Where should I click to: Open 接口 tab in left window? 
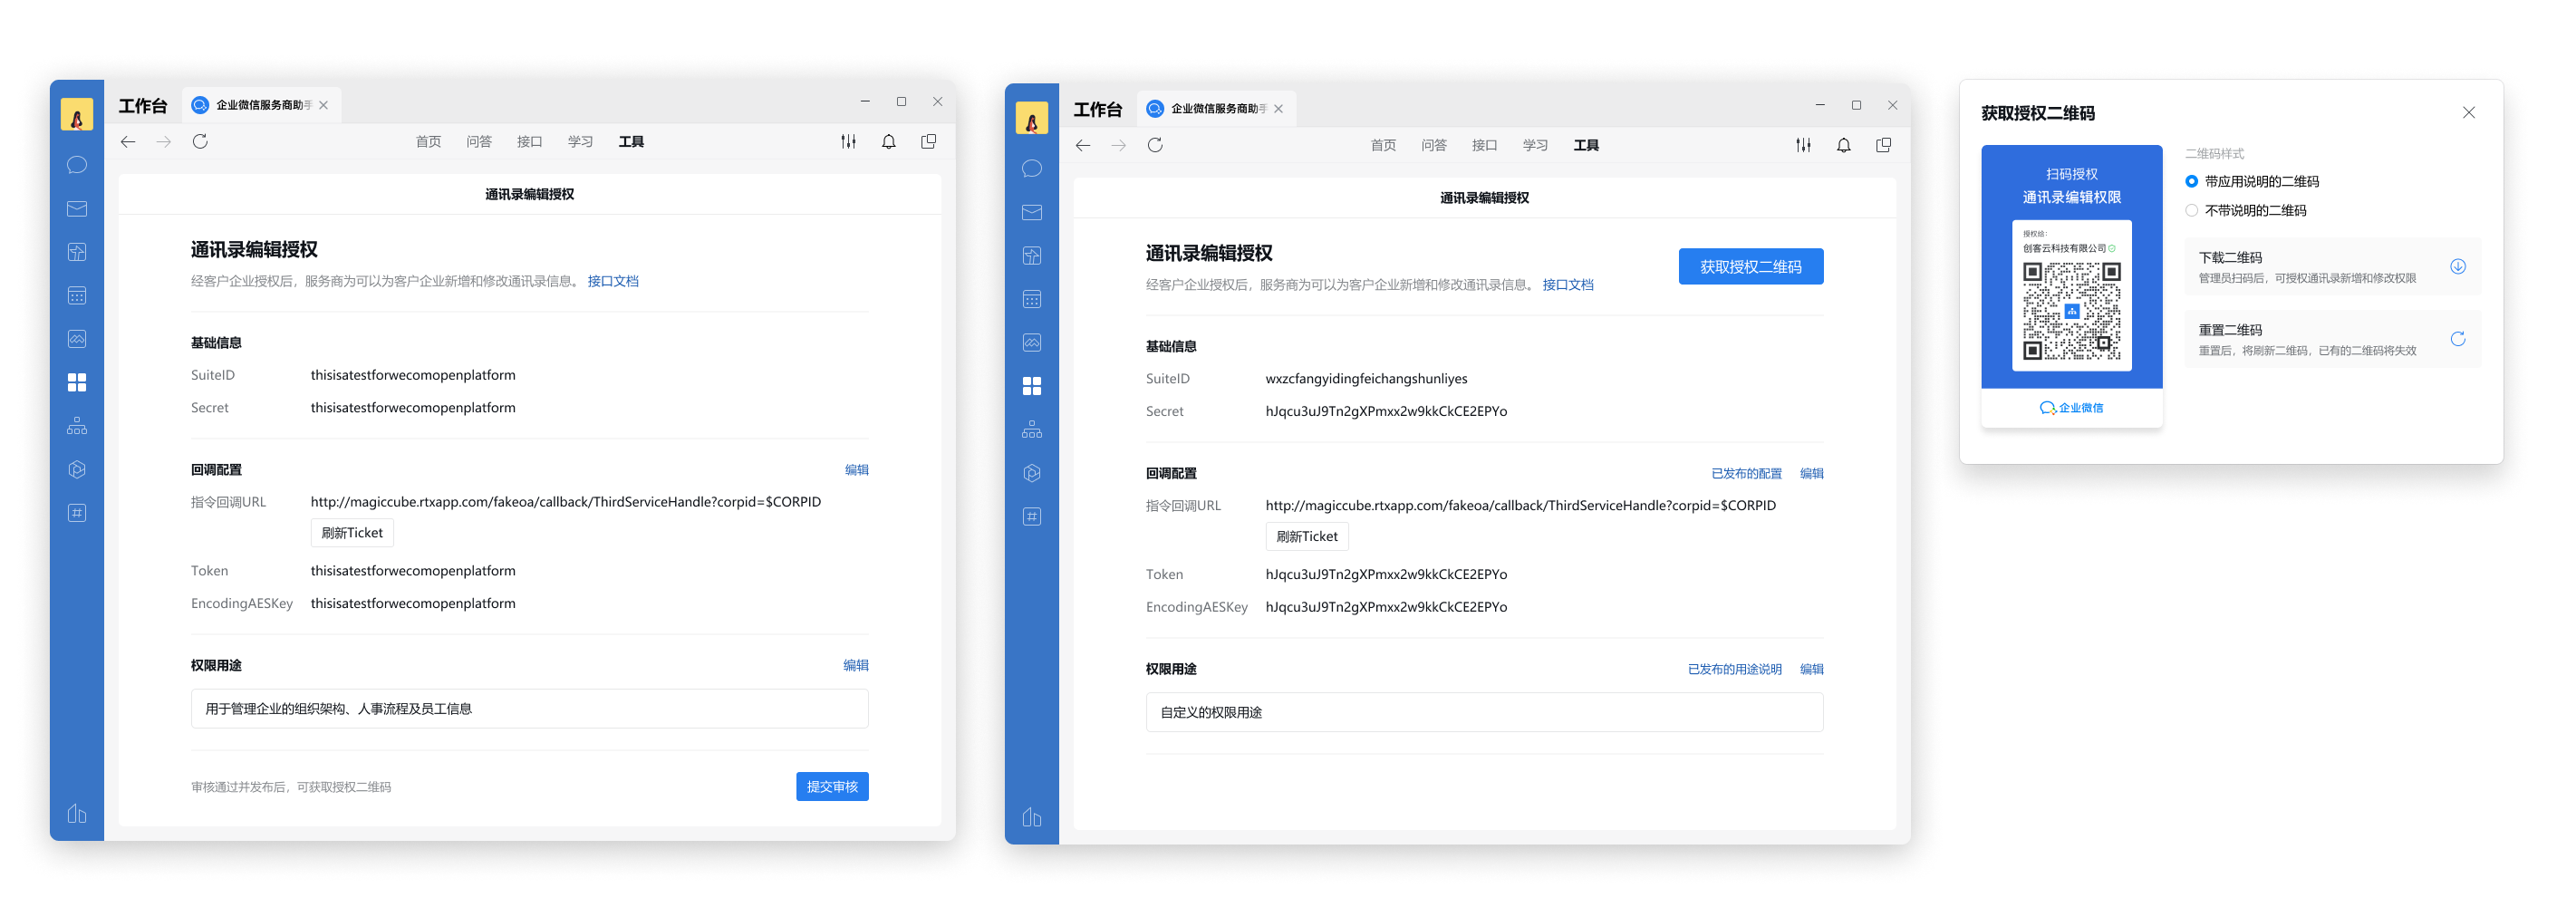pyautogui.click(x=529, y=142)
